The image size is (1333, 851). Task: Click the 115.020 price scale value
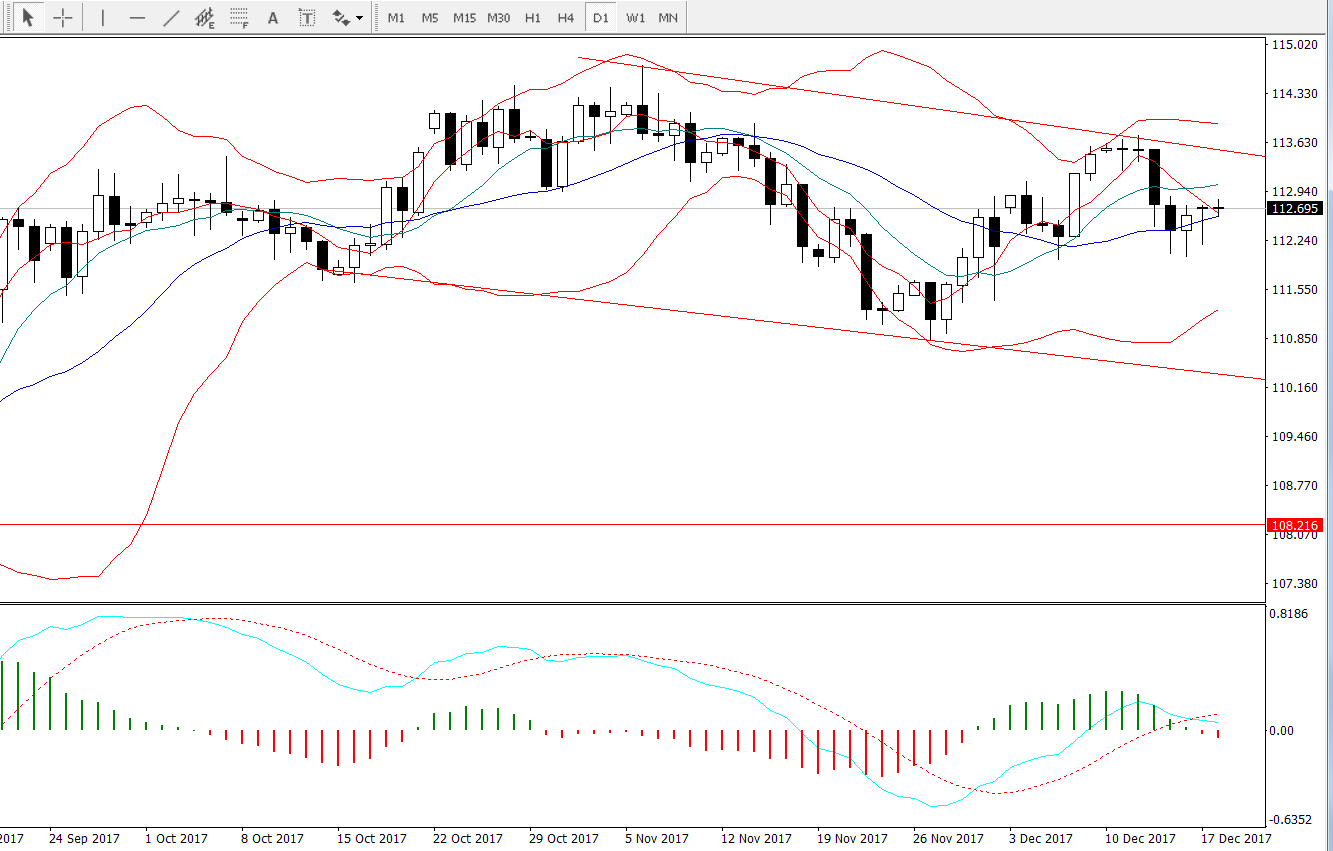point(1293,45)
